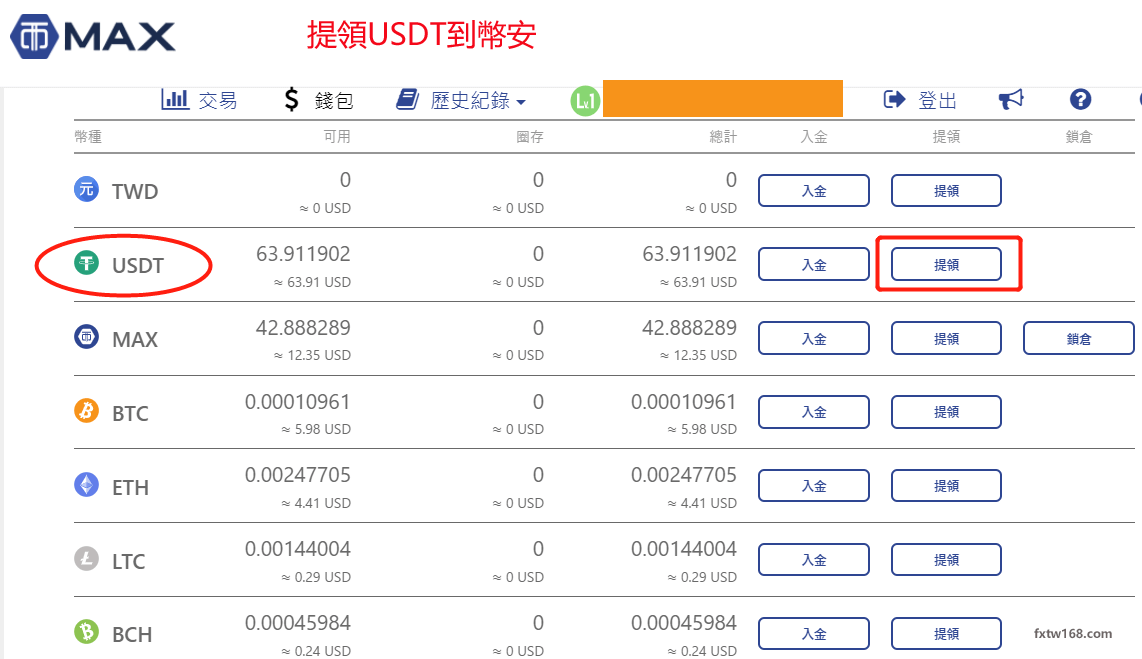The image size is (1142, 659).
Task: Click the logout arrow icon beside 登出
Action: point(895,99)
